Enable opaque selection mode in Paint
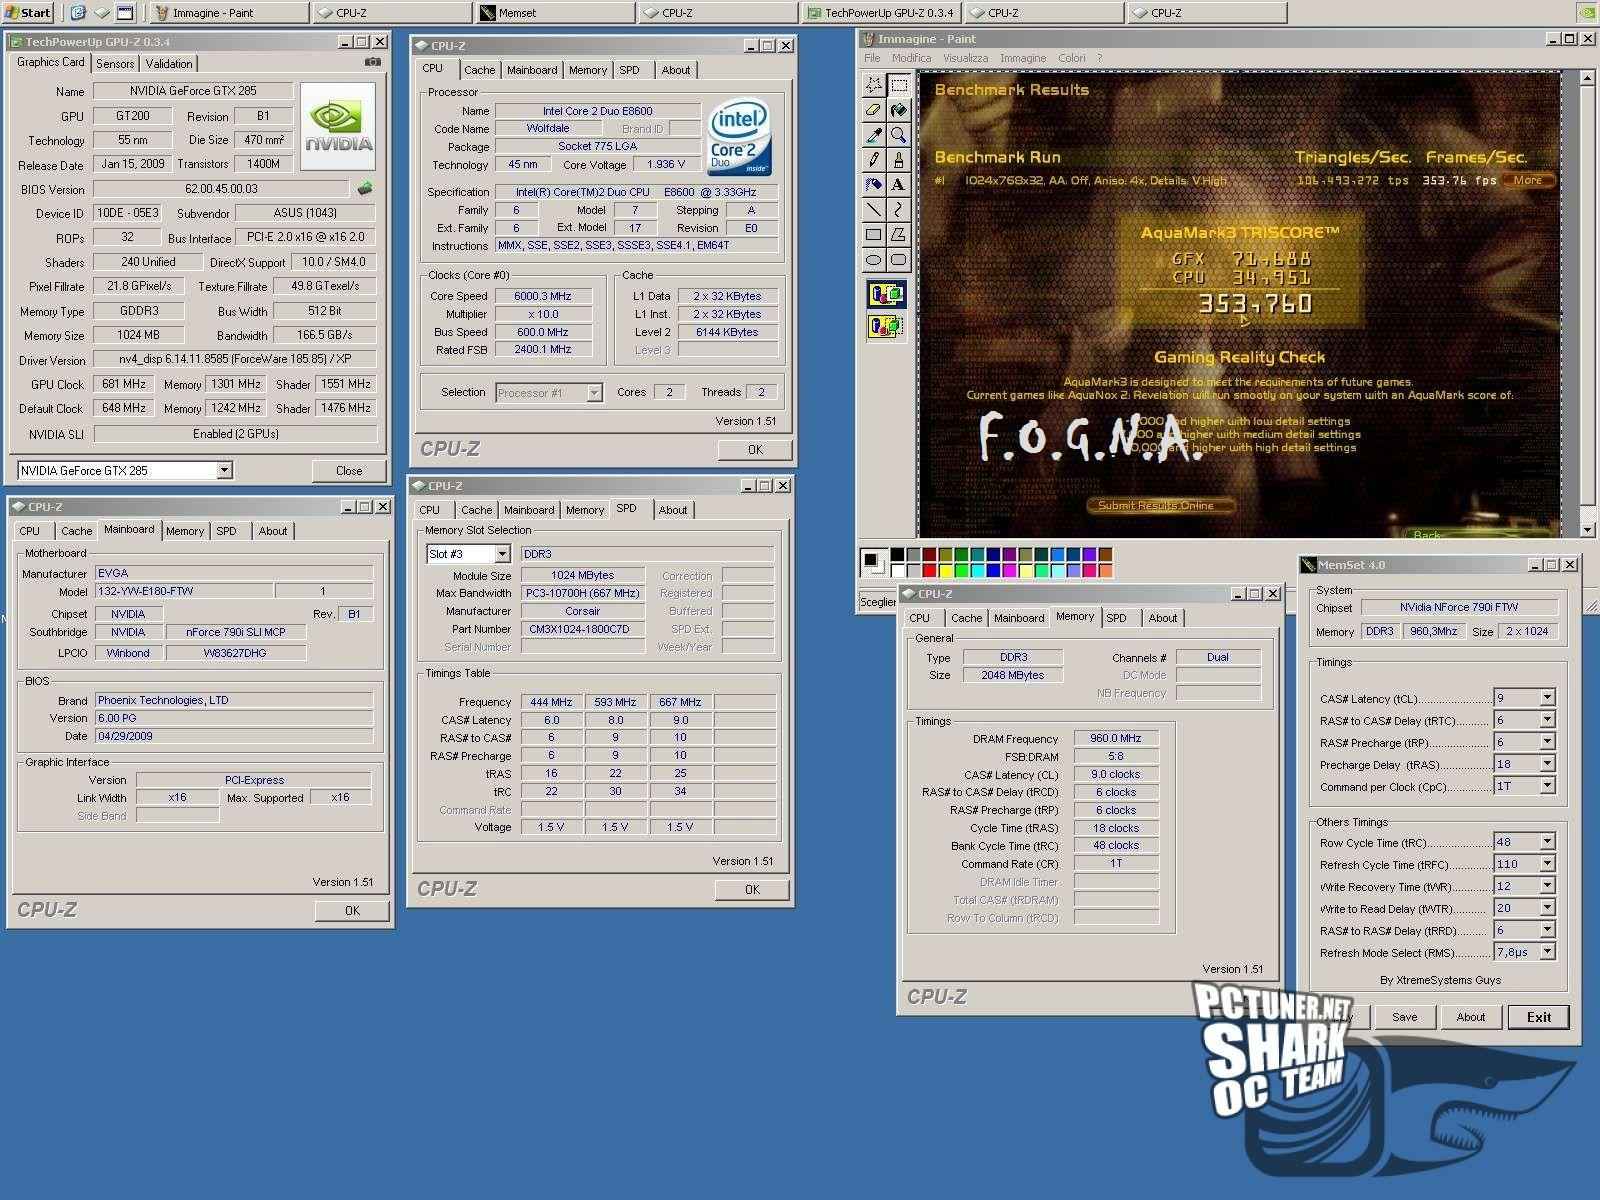Viewport: 1600px width, 1200px height. 886,295
